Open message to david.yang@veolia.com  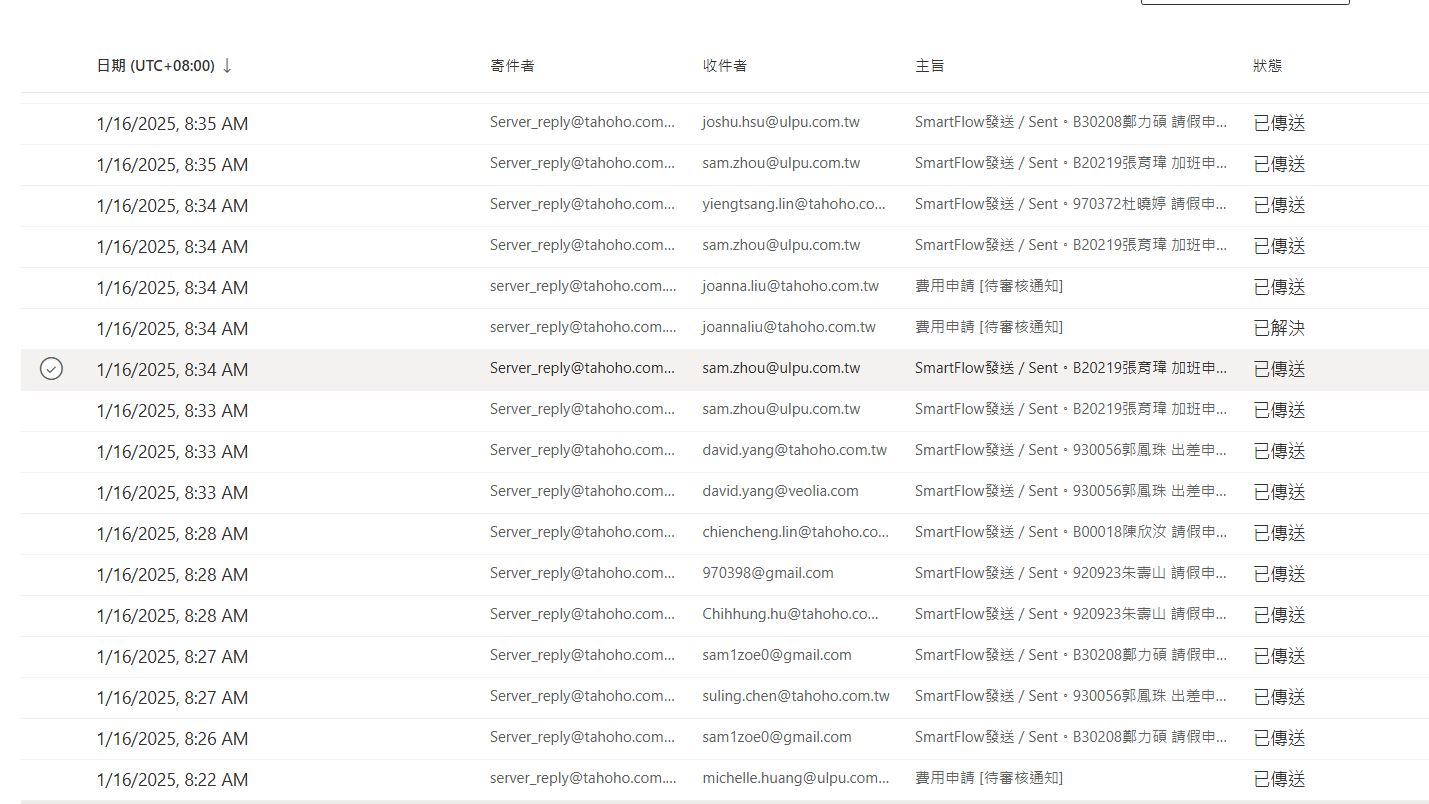(780, 491)
